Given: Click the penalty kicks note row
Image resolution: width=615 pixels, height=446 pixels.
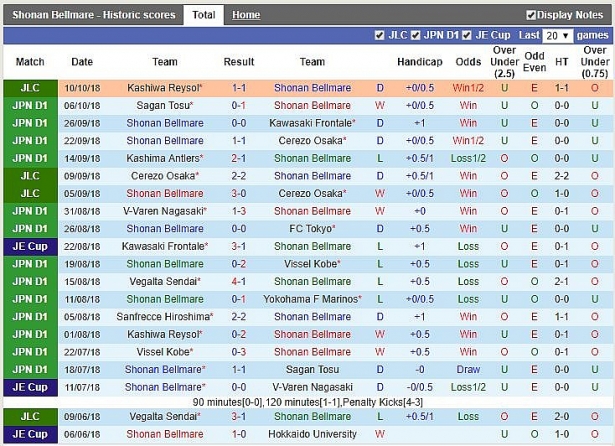Looking at the screenshot, I should (308, 402).
